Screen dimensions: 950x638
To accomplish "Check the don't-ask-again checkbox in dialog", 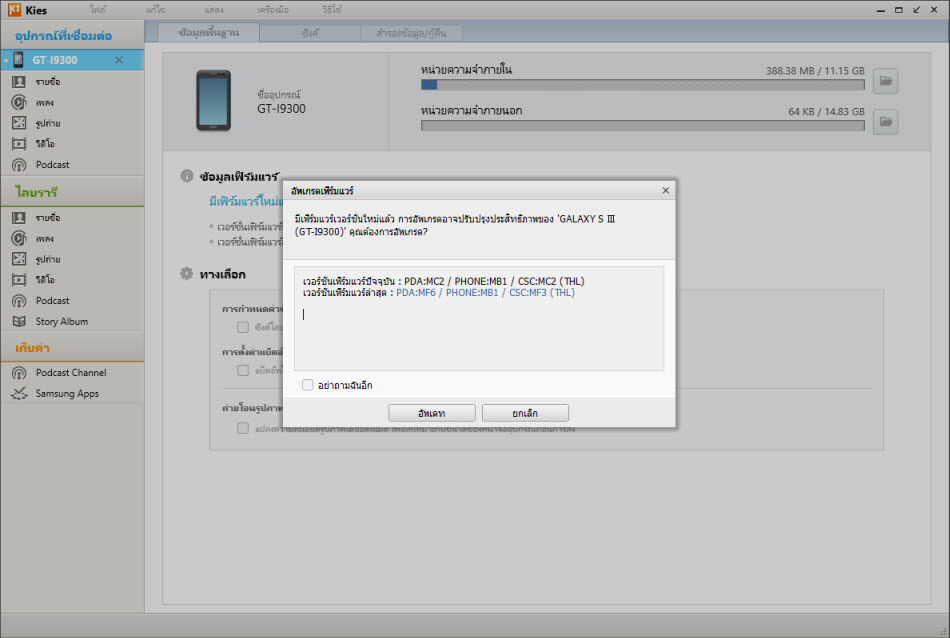I will (x=308, y=385).
